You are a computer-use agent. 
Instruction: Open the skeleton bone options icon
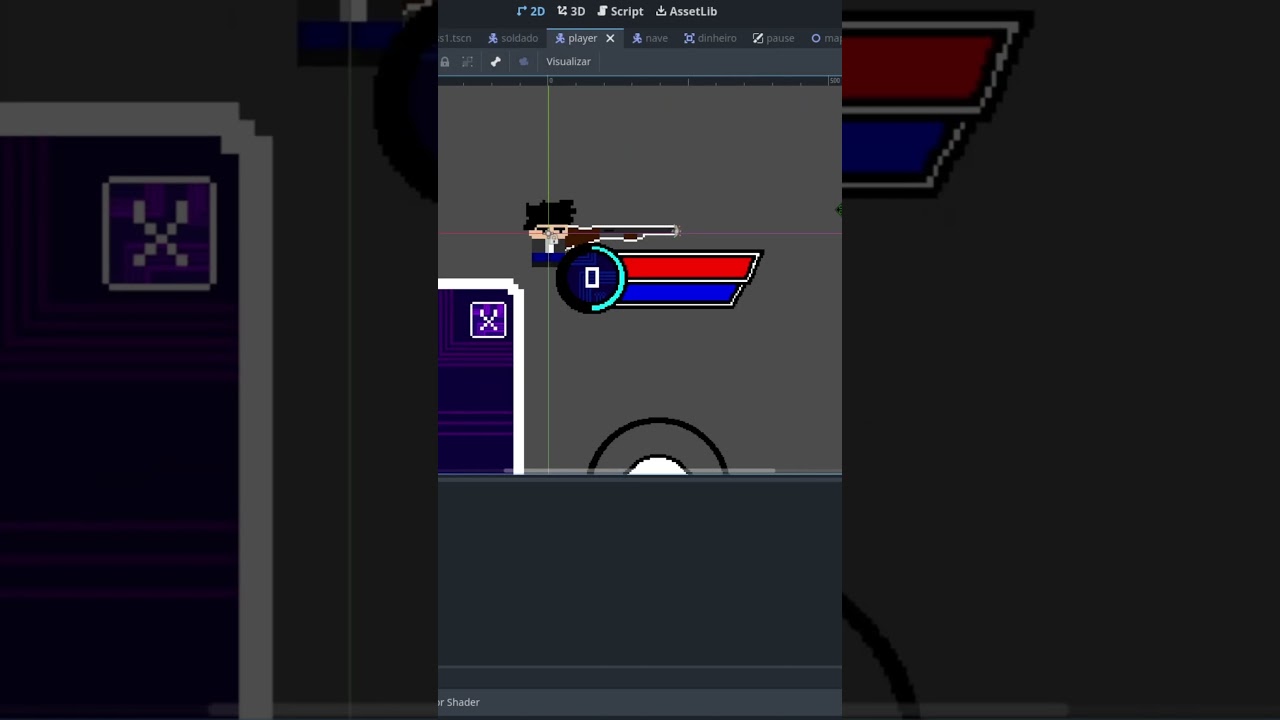(x=495, y=62)
